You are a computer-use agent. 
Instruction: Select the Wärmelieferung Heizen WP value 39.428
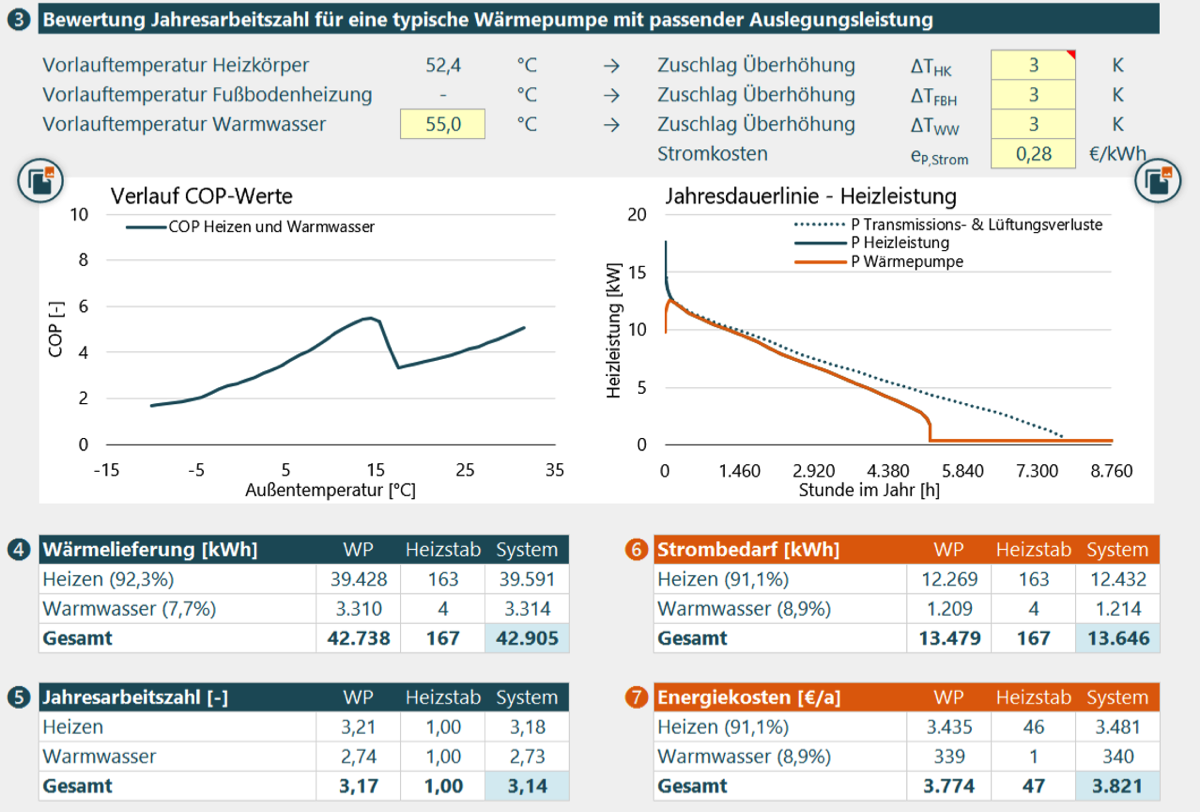click(x=358, y=579)
